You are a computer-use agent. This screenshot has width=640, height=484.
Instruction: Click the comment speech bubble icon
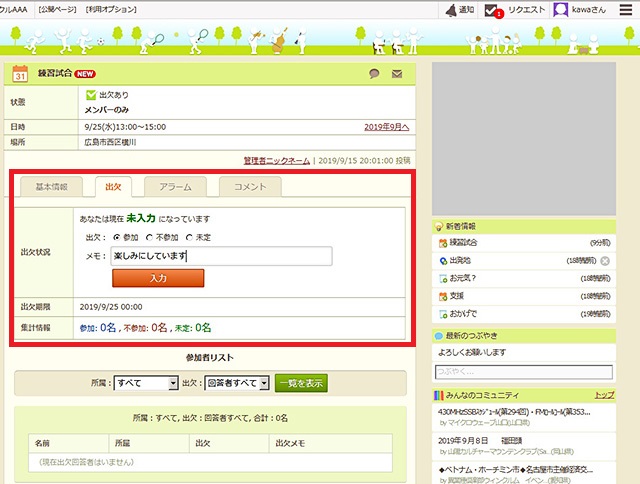click(x=375, y=74)
